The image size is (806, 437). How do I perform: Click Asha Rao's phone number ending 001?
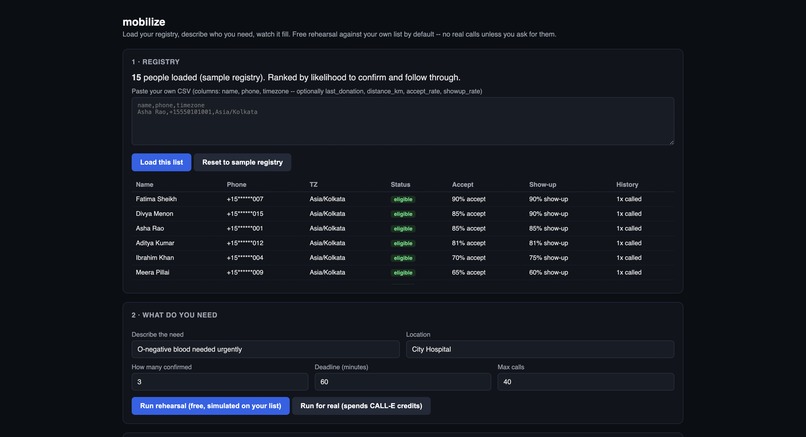(245, 228)
